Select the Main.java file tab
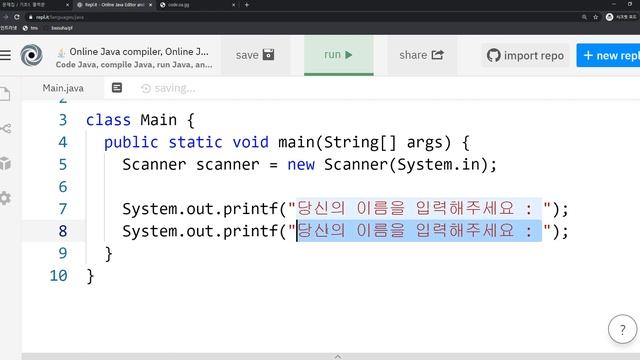This screenshot has height=360, width=640. pyautogui.click(x=63, y=88)
